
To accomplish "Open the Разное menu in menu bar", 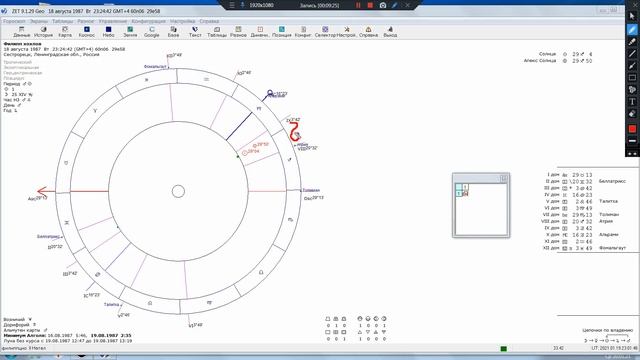I will (86, 21).
